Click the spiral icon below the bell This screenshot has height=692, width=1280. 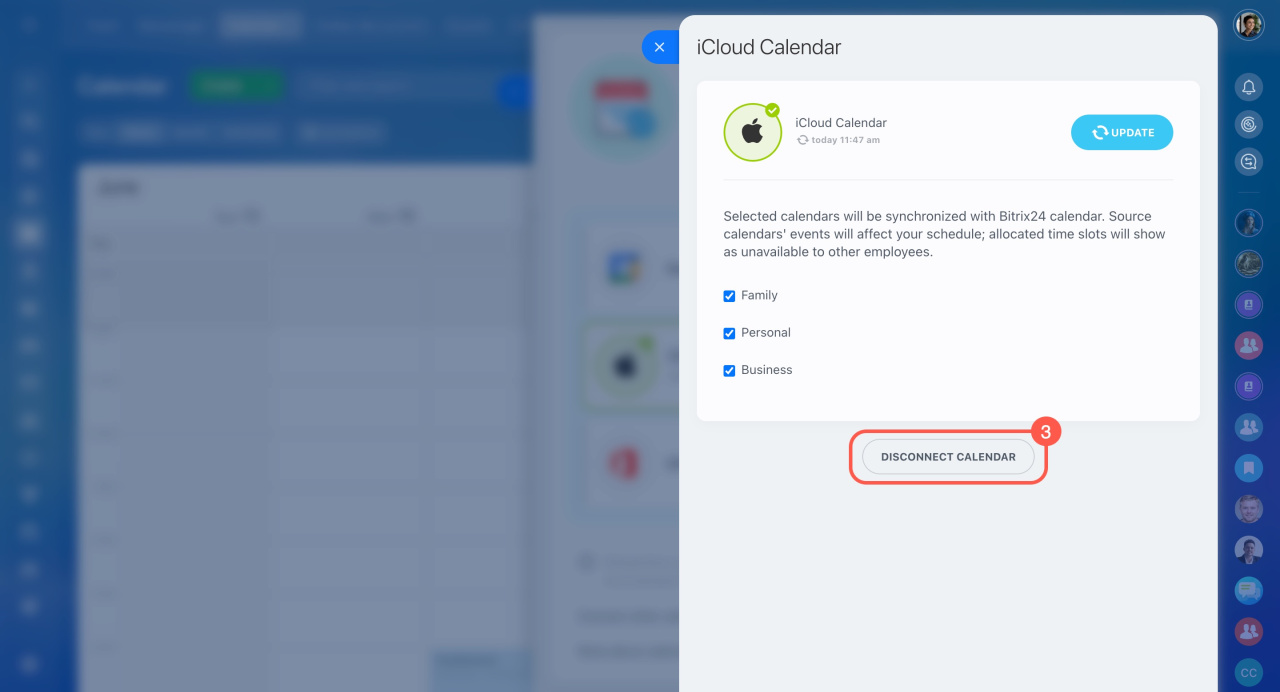pos(1248,124)
